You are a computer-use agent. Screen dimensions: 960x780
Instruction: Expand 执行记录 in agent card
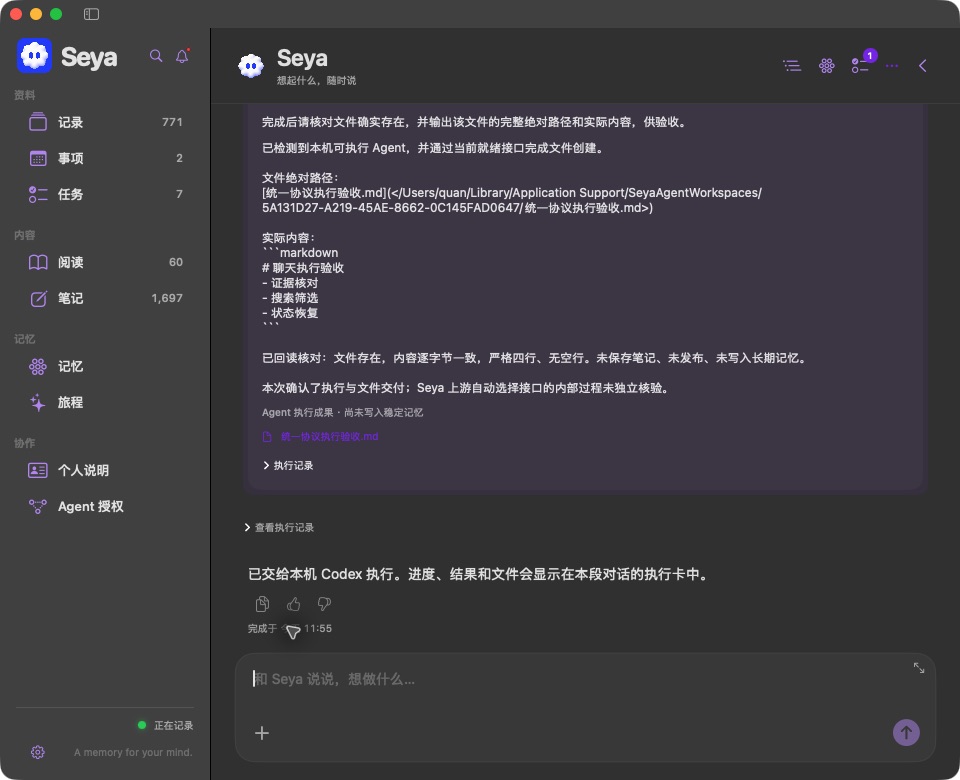288,465
